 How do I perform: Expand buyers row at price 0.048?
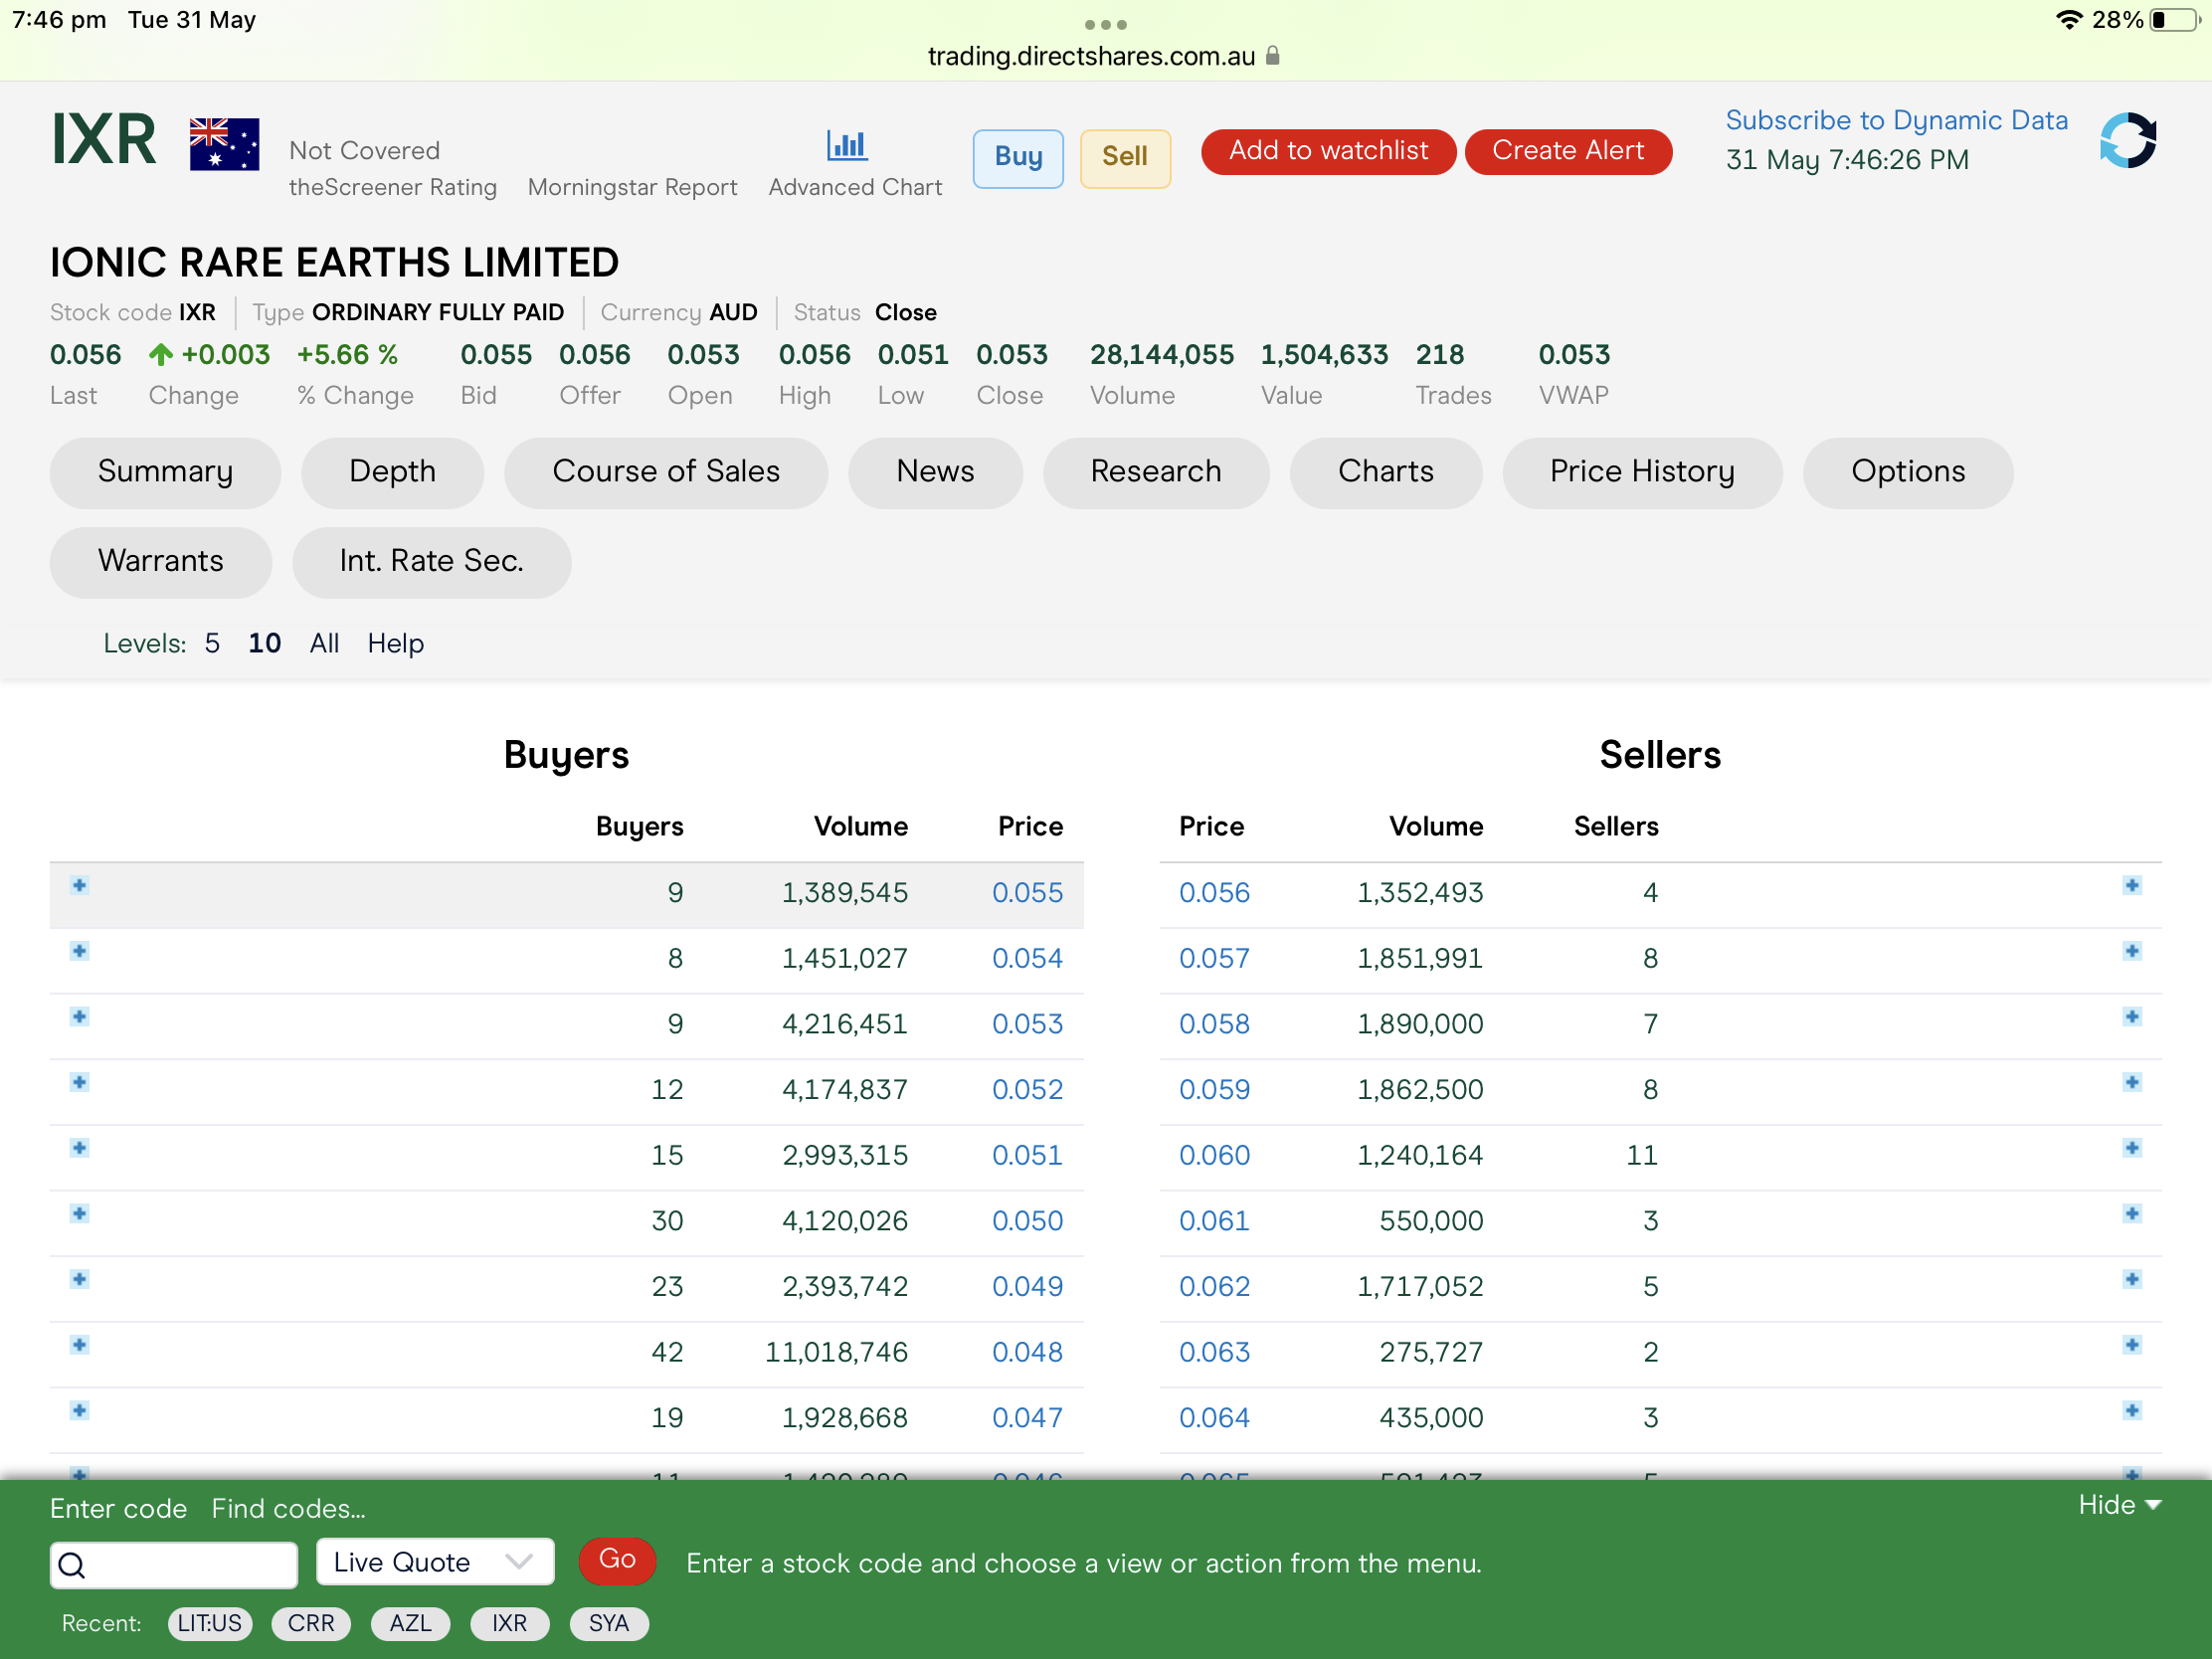pyautogui.click(x=80, y=1345)
